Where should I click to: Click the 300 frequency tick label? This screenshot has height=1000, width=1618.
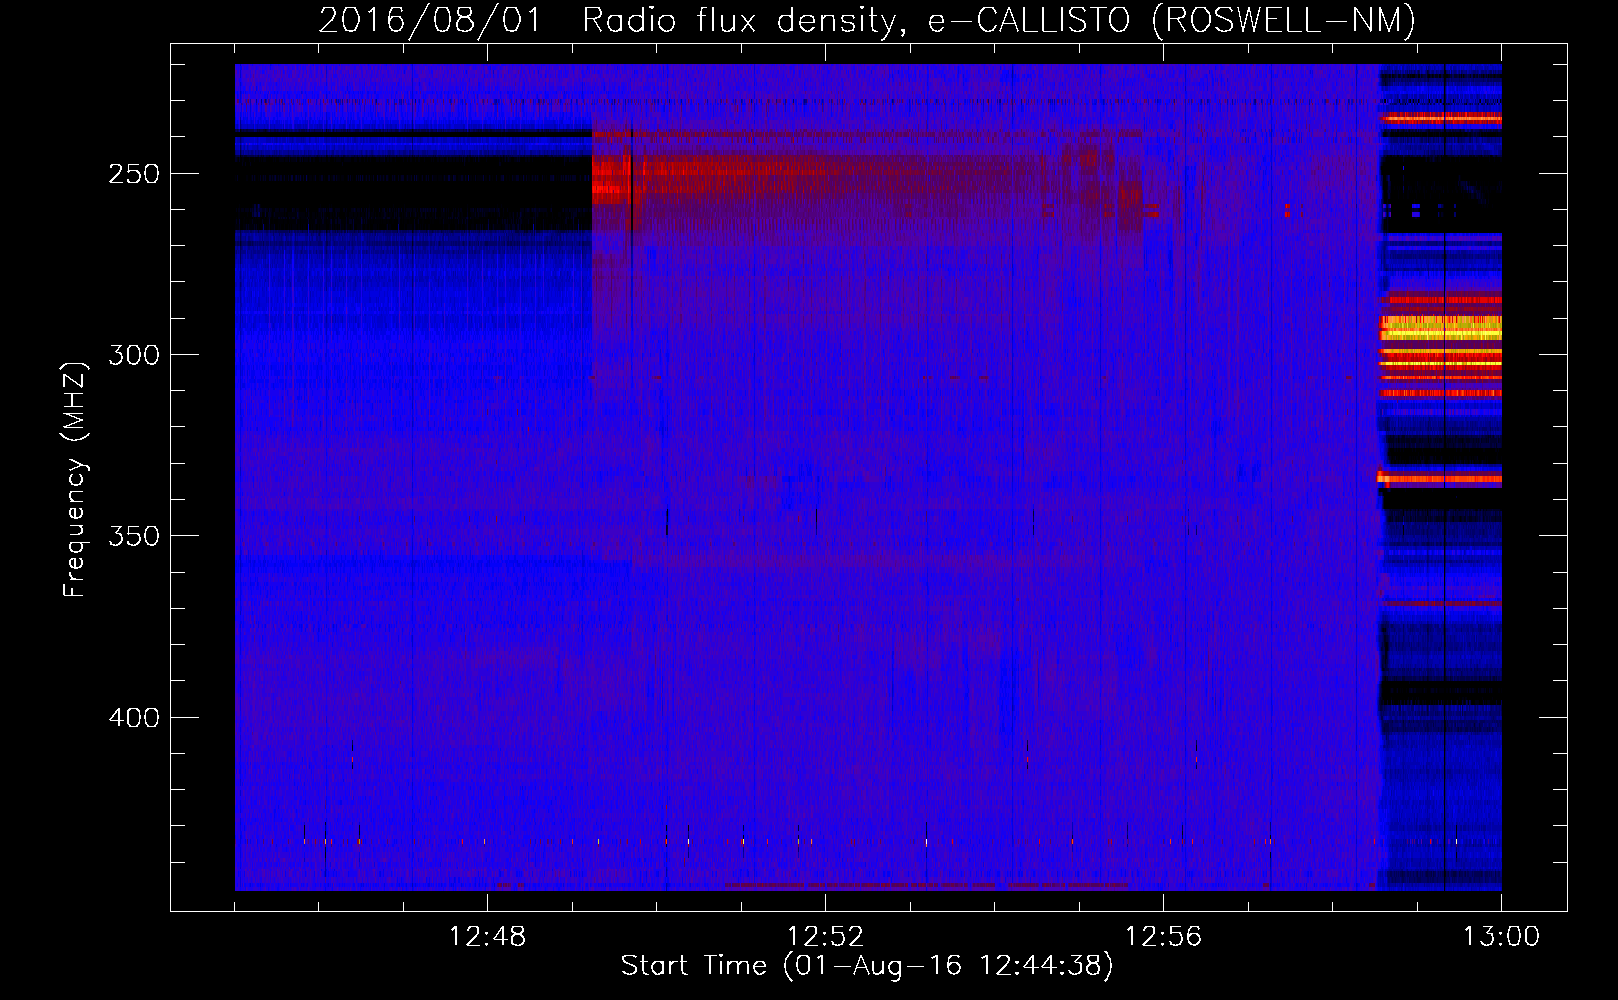[134, 355]
